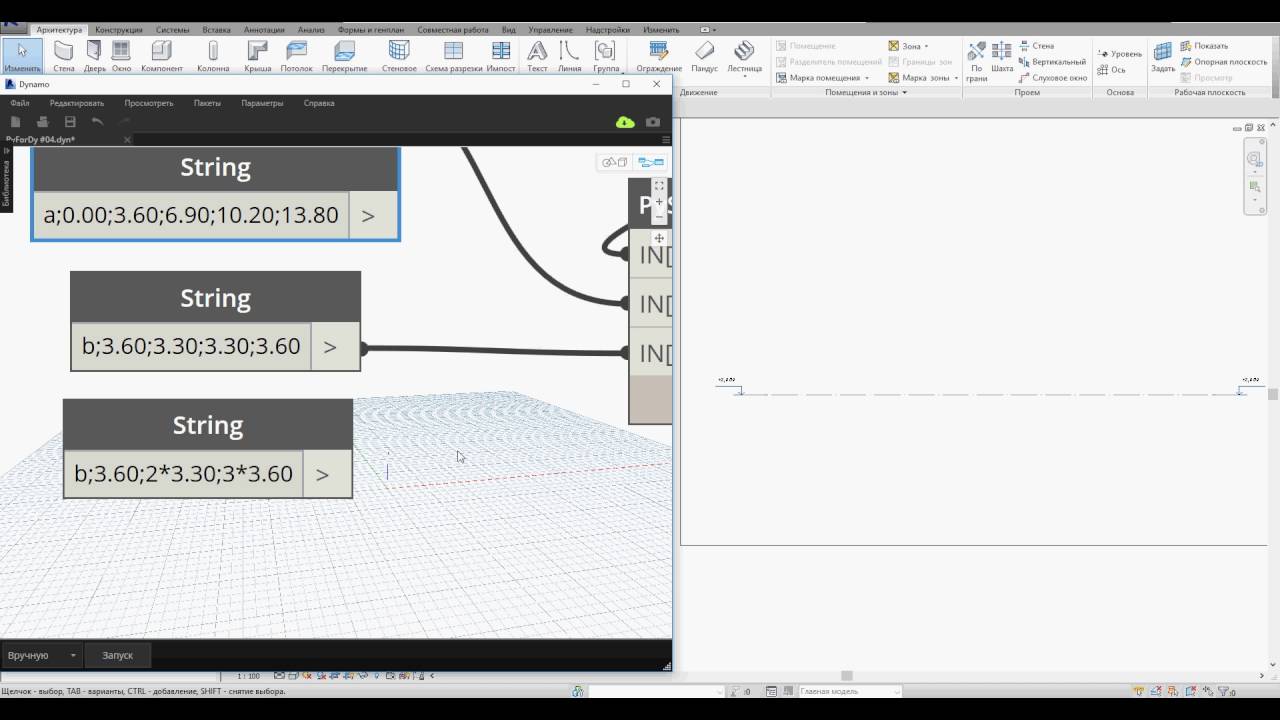The image size is (1280, 720).
Task: Switch to the Аннотации ribbon tab
Action: 264,30
